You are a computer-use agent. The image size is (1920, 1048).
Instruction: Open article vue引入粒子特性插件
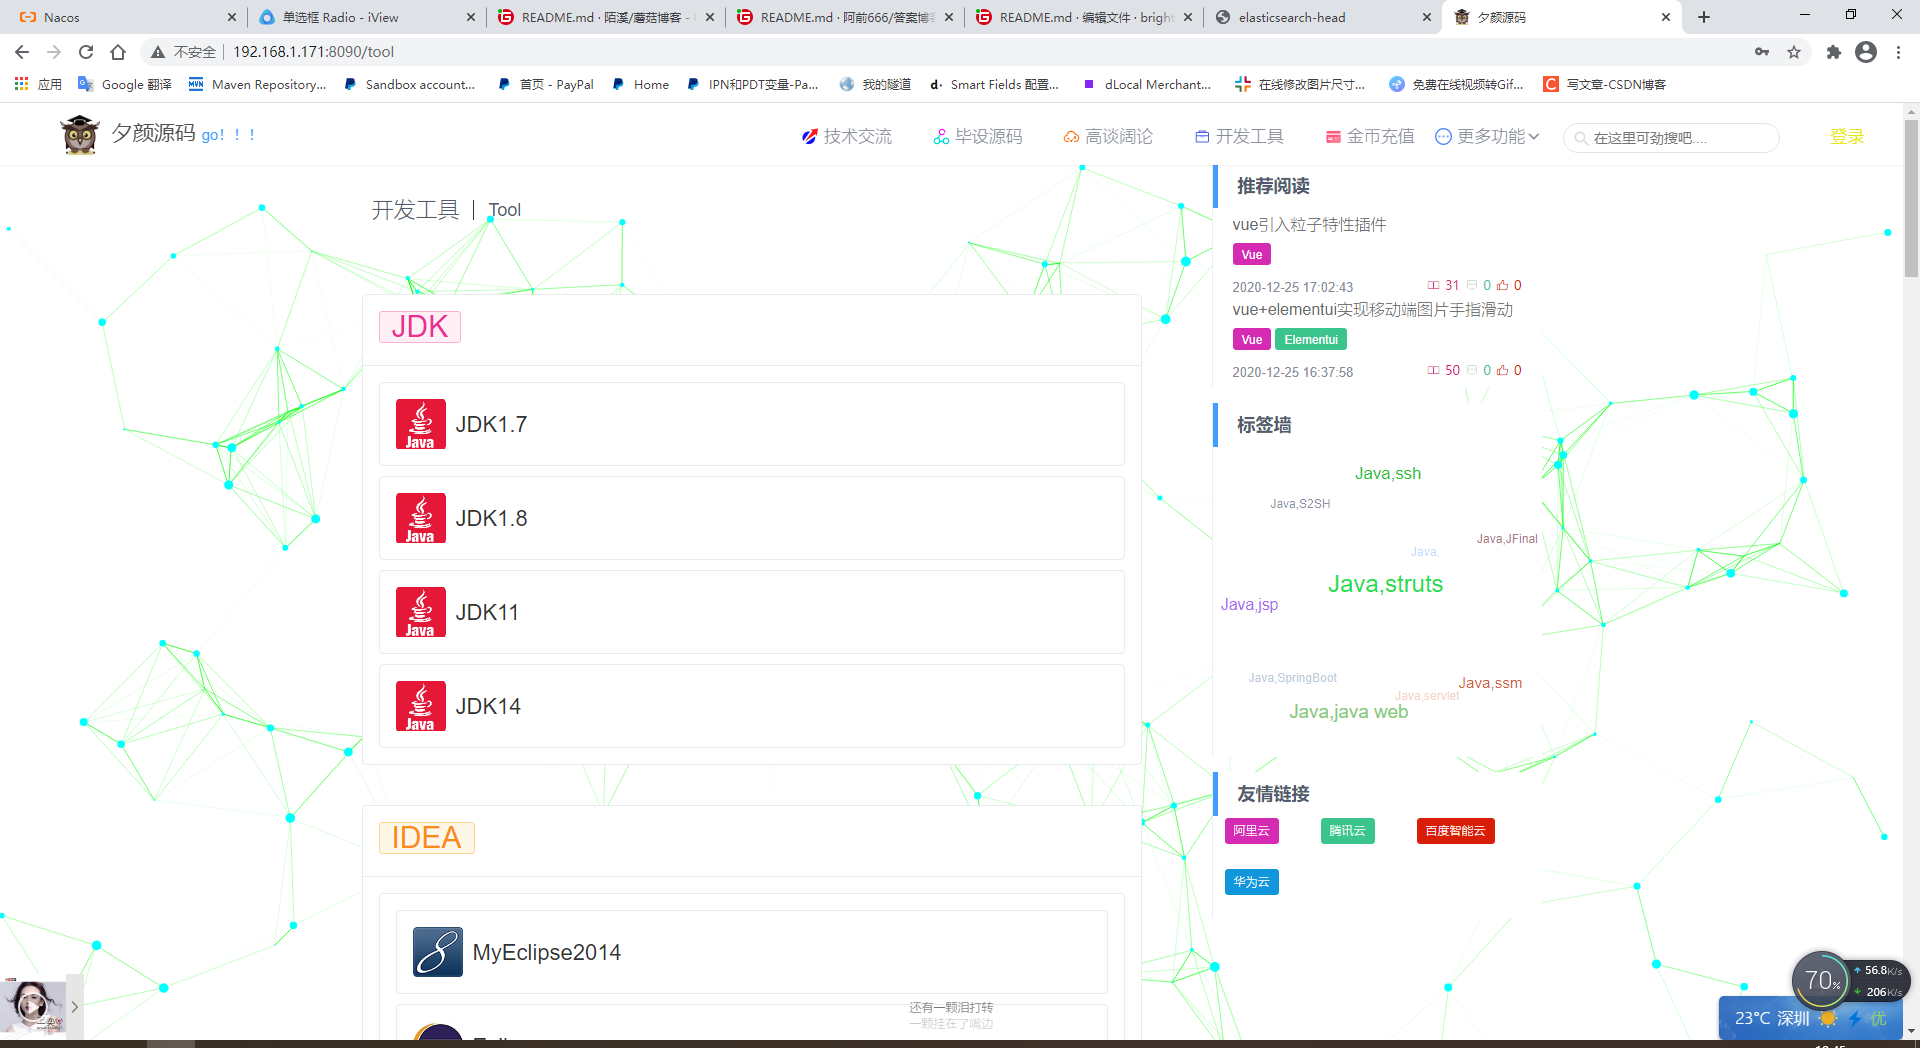tap(1309, 225)
